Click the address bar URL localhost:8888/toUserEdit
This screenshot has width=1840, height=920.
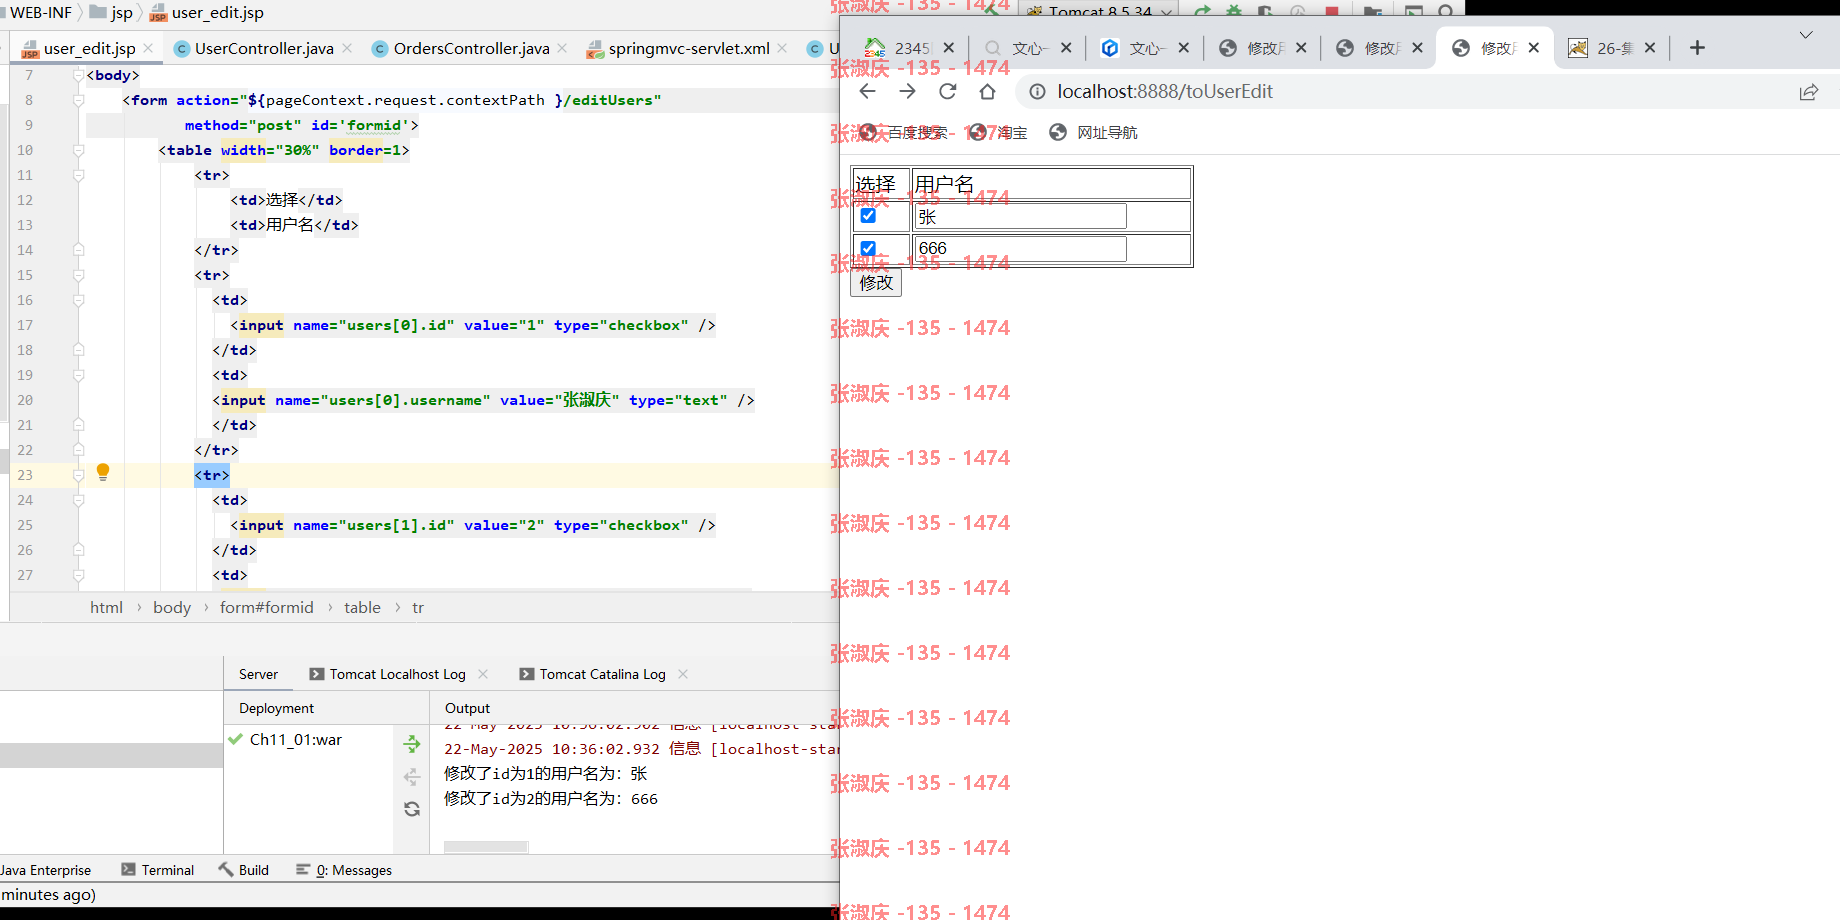pyautogui.click(x=1165, y=92)
